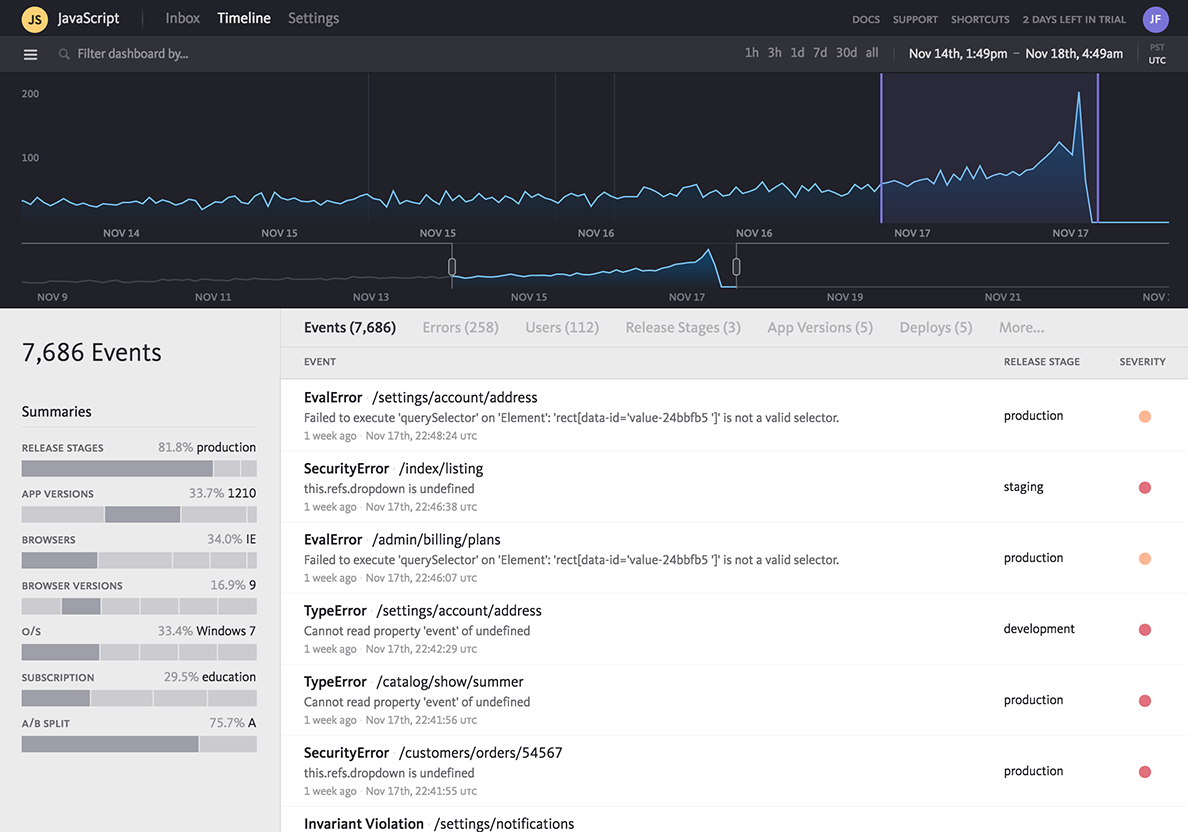Viewport: 1188px width, 832px height.
Task: Click the RELEASE STAGE column header
Action: [1042, 362]
